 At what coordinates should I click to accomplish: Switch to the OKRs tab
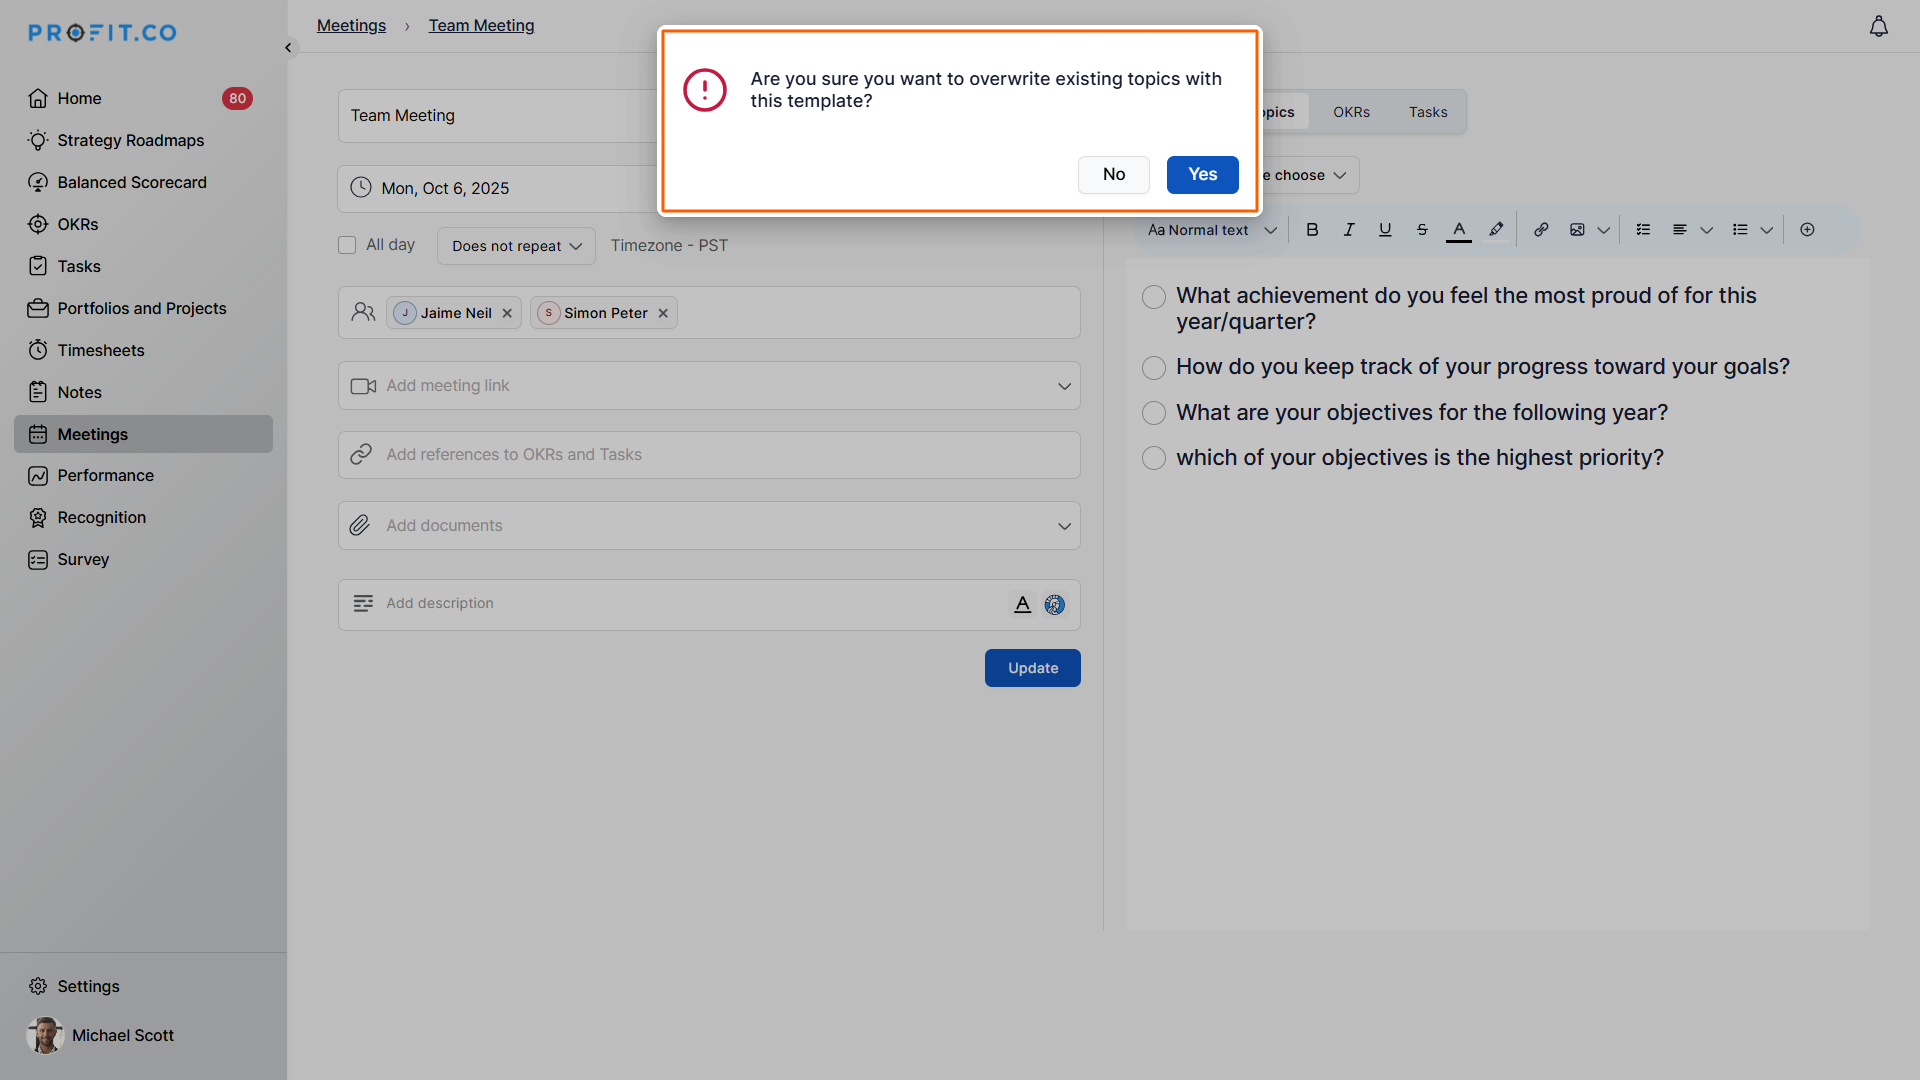(1351, 112)
